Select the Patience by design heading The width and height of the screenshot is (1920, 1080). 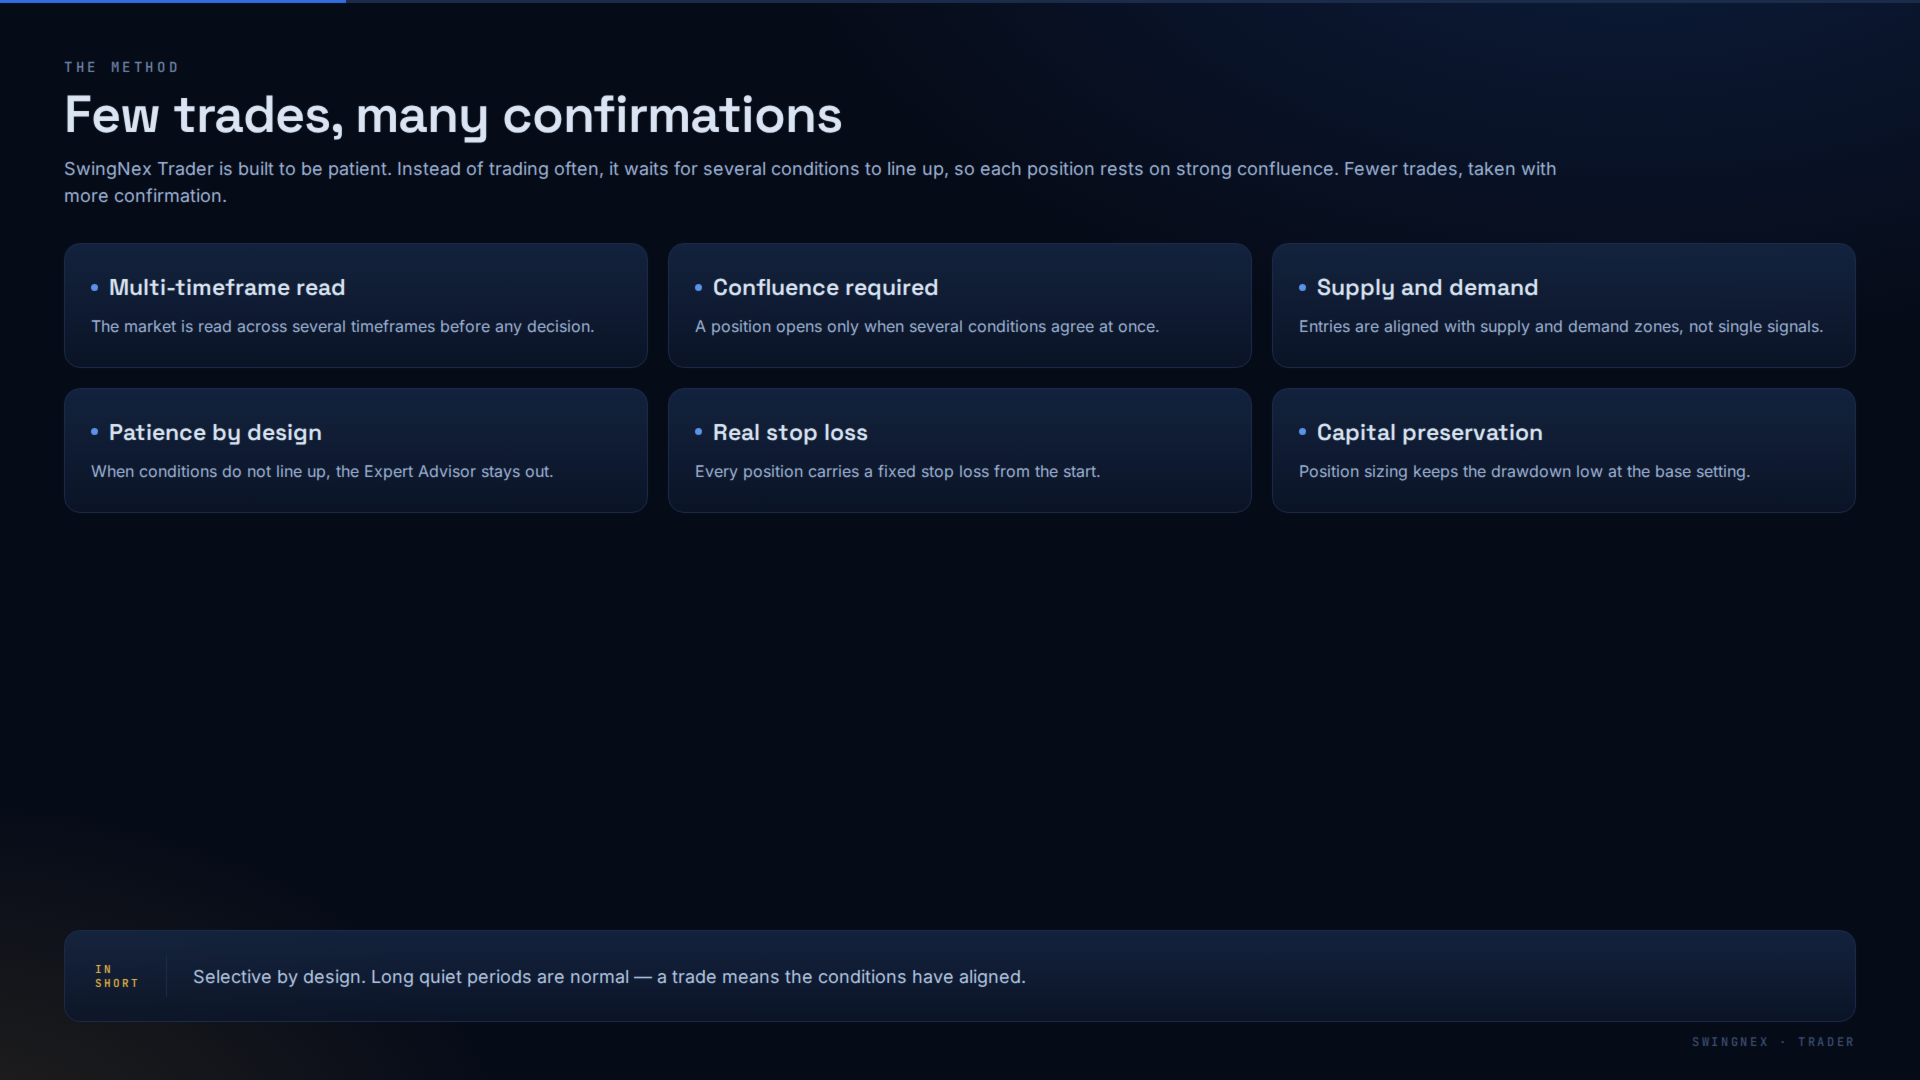click(215, 433)
